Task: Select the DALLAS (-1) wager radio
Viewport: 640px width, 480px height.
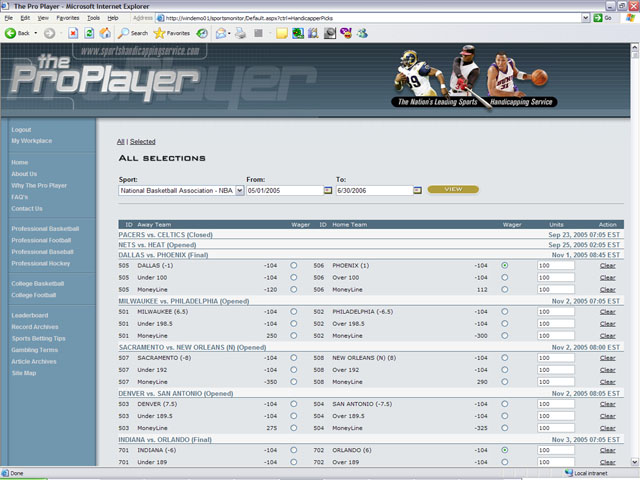Action: pyautogui.click(x=293, y=265)
